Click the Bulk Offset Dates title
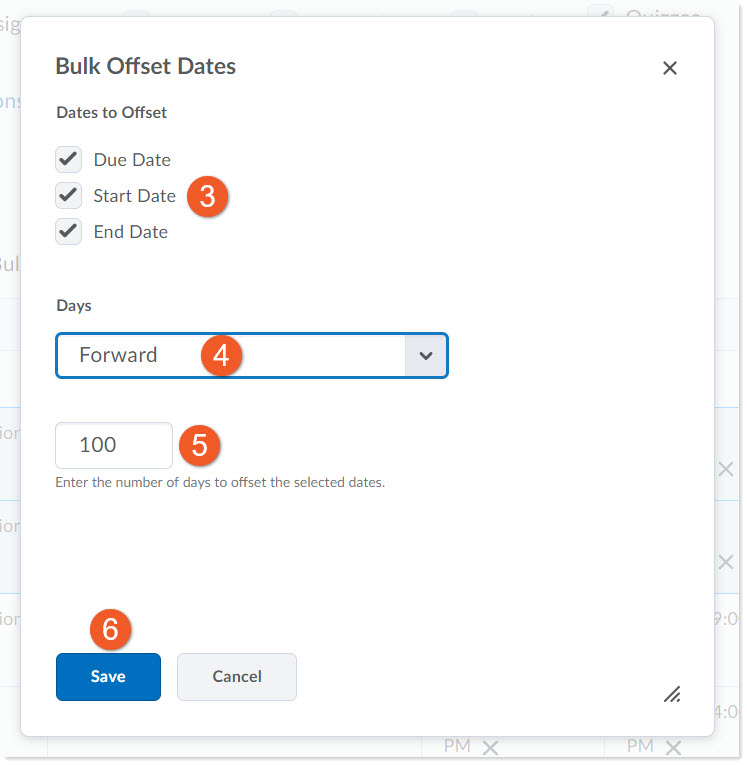Screen dimensions: 747x765 click(146, 67)
